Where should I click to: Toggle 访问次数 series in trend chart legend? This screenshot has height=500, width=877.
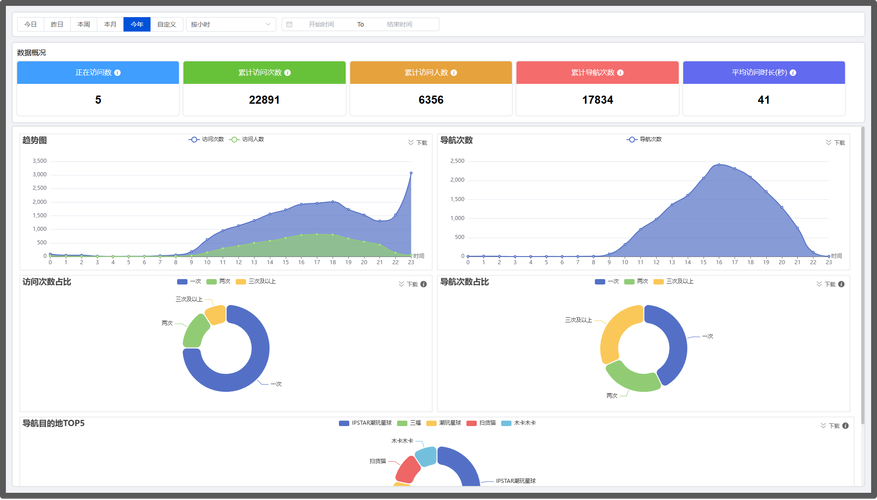point(212,139)
